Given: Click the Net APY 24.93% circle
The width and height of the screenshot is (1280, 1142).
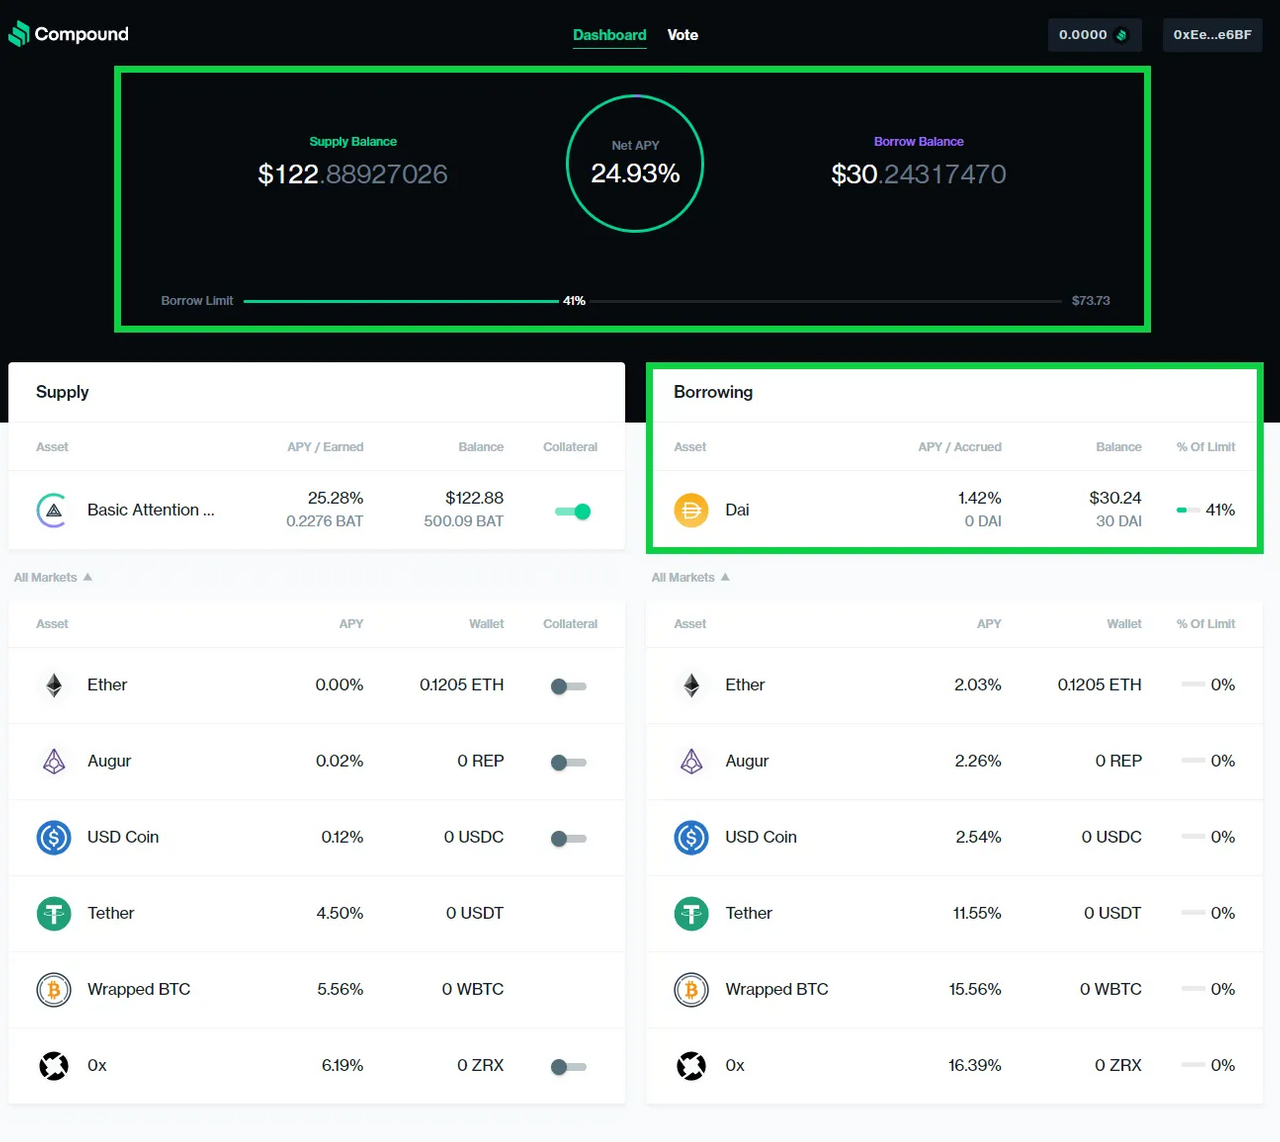Looking at the screenshot, I should click(635, 163).
